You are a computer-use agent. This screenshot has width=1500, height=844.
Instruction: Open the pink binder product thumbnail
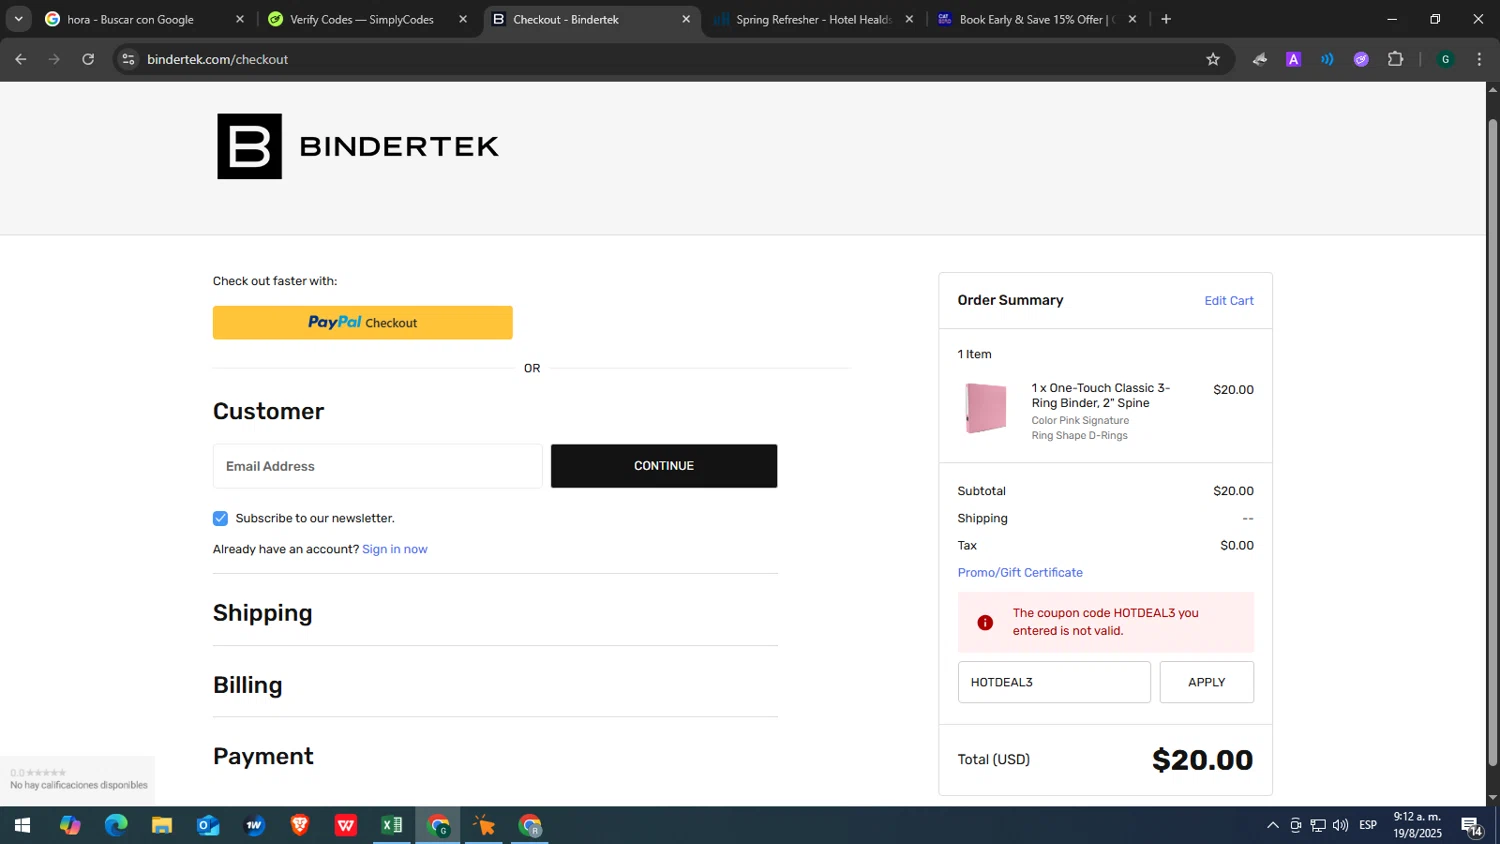[985, 408]
